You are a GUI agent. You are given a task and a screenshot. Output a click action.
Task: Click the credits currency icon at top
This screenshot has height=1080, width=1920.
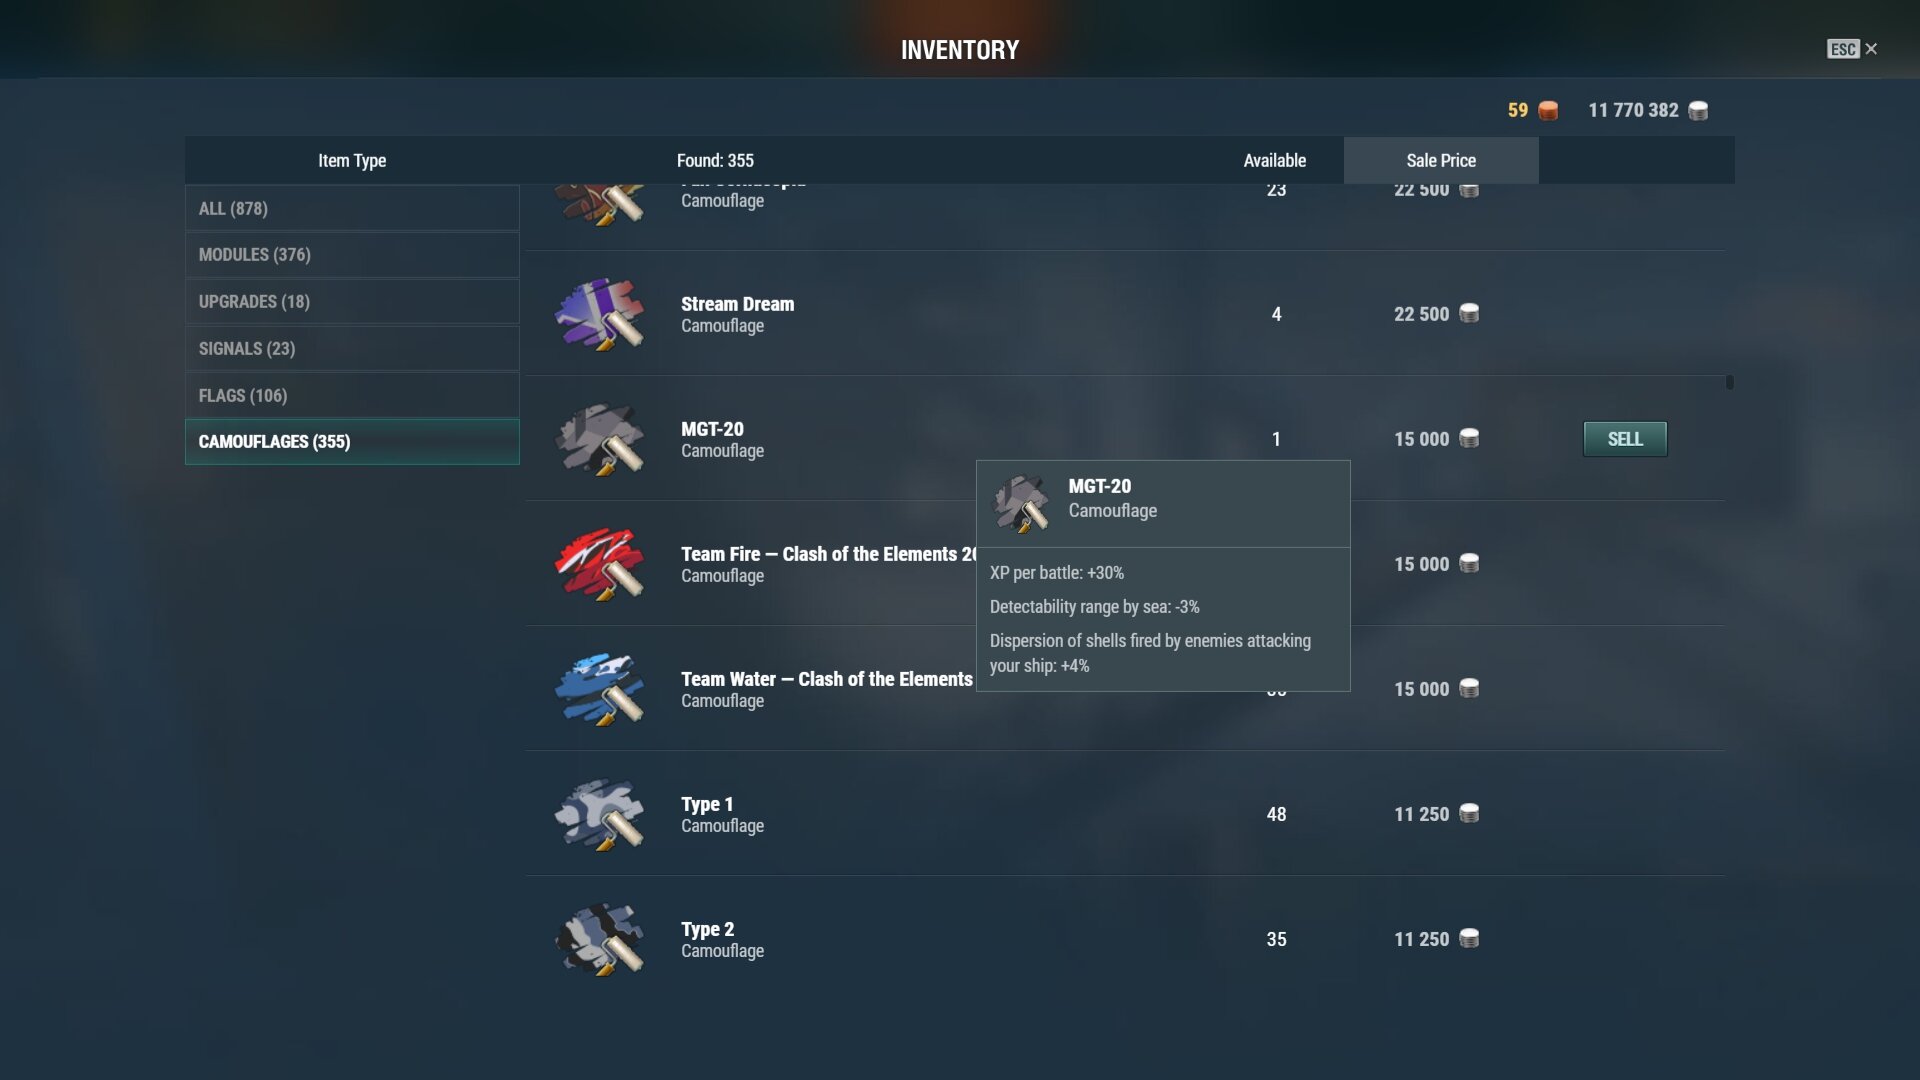click(x=1698, y=111)
